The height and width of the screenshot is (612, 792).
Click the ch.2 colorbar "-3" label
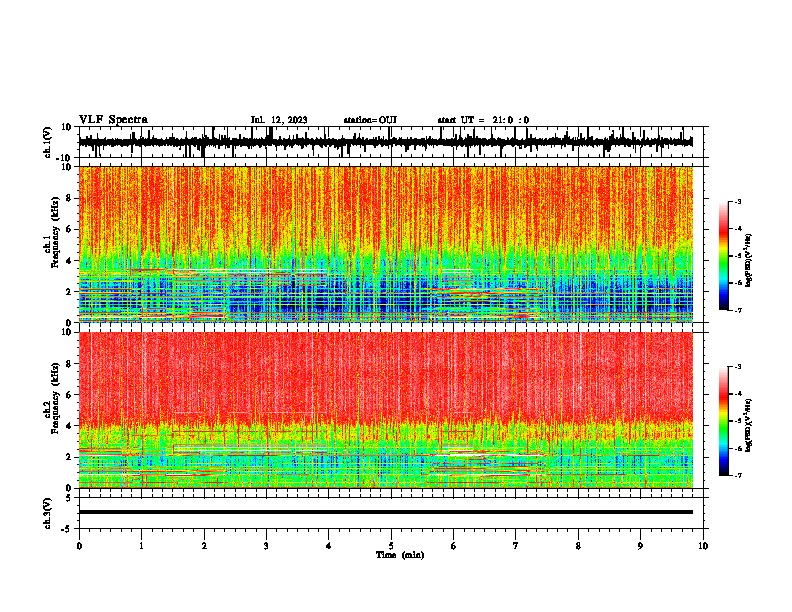[x=738, y=367]
